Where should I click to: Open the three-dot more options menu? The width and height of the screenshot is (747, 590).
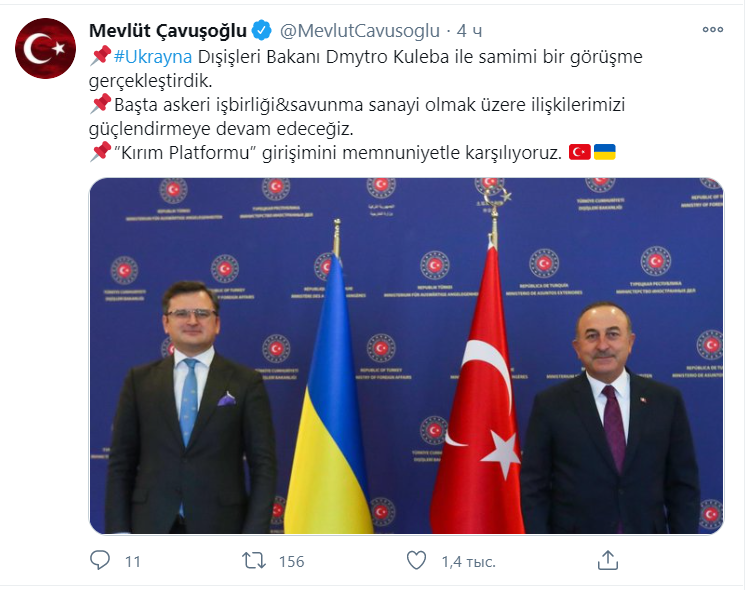(x=713, y=30)
